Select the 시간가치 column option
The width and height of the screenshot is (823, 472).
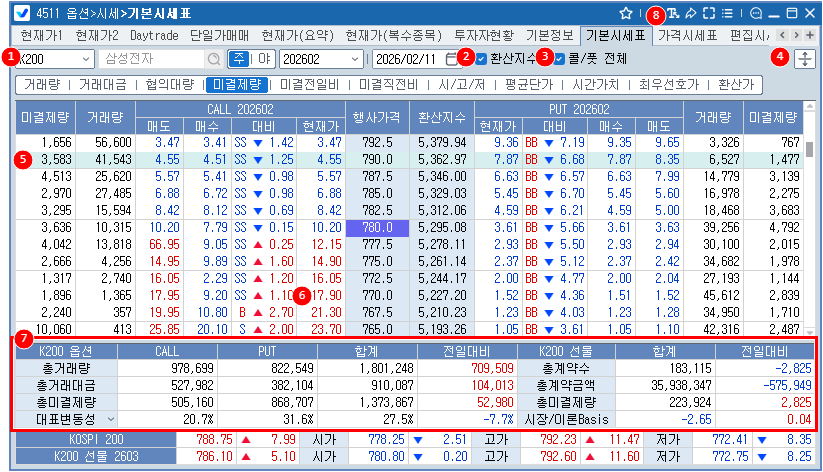[643, 84]
